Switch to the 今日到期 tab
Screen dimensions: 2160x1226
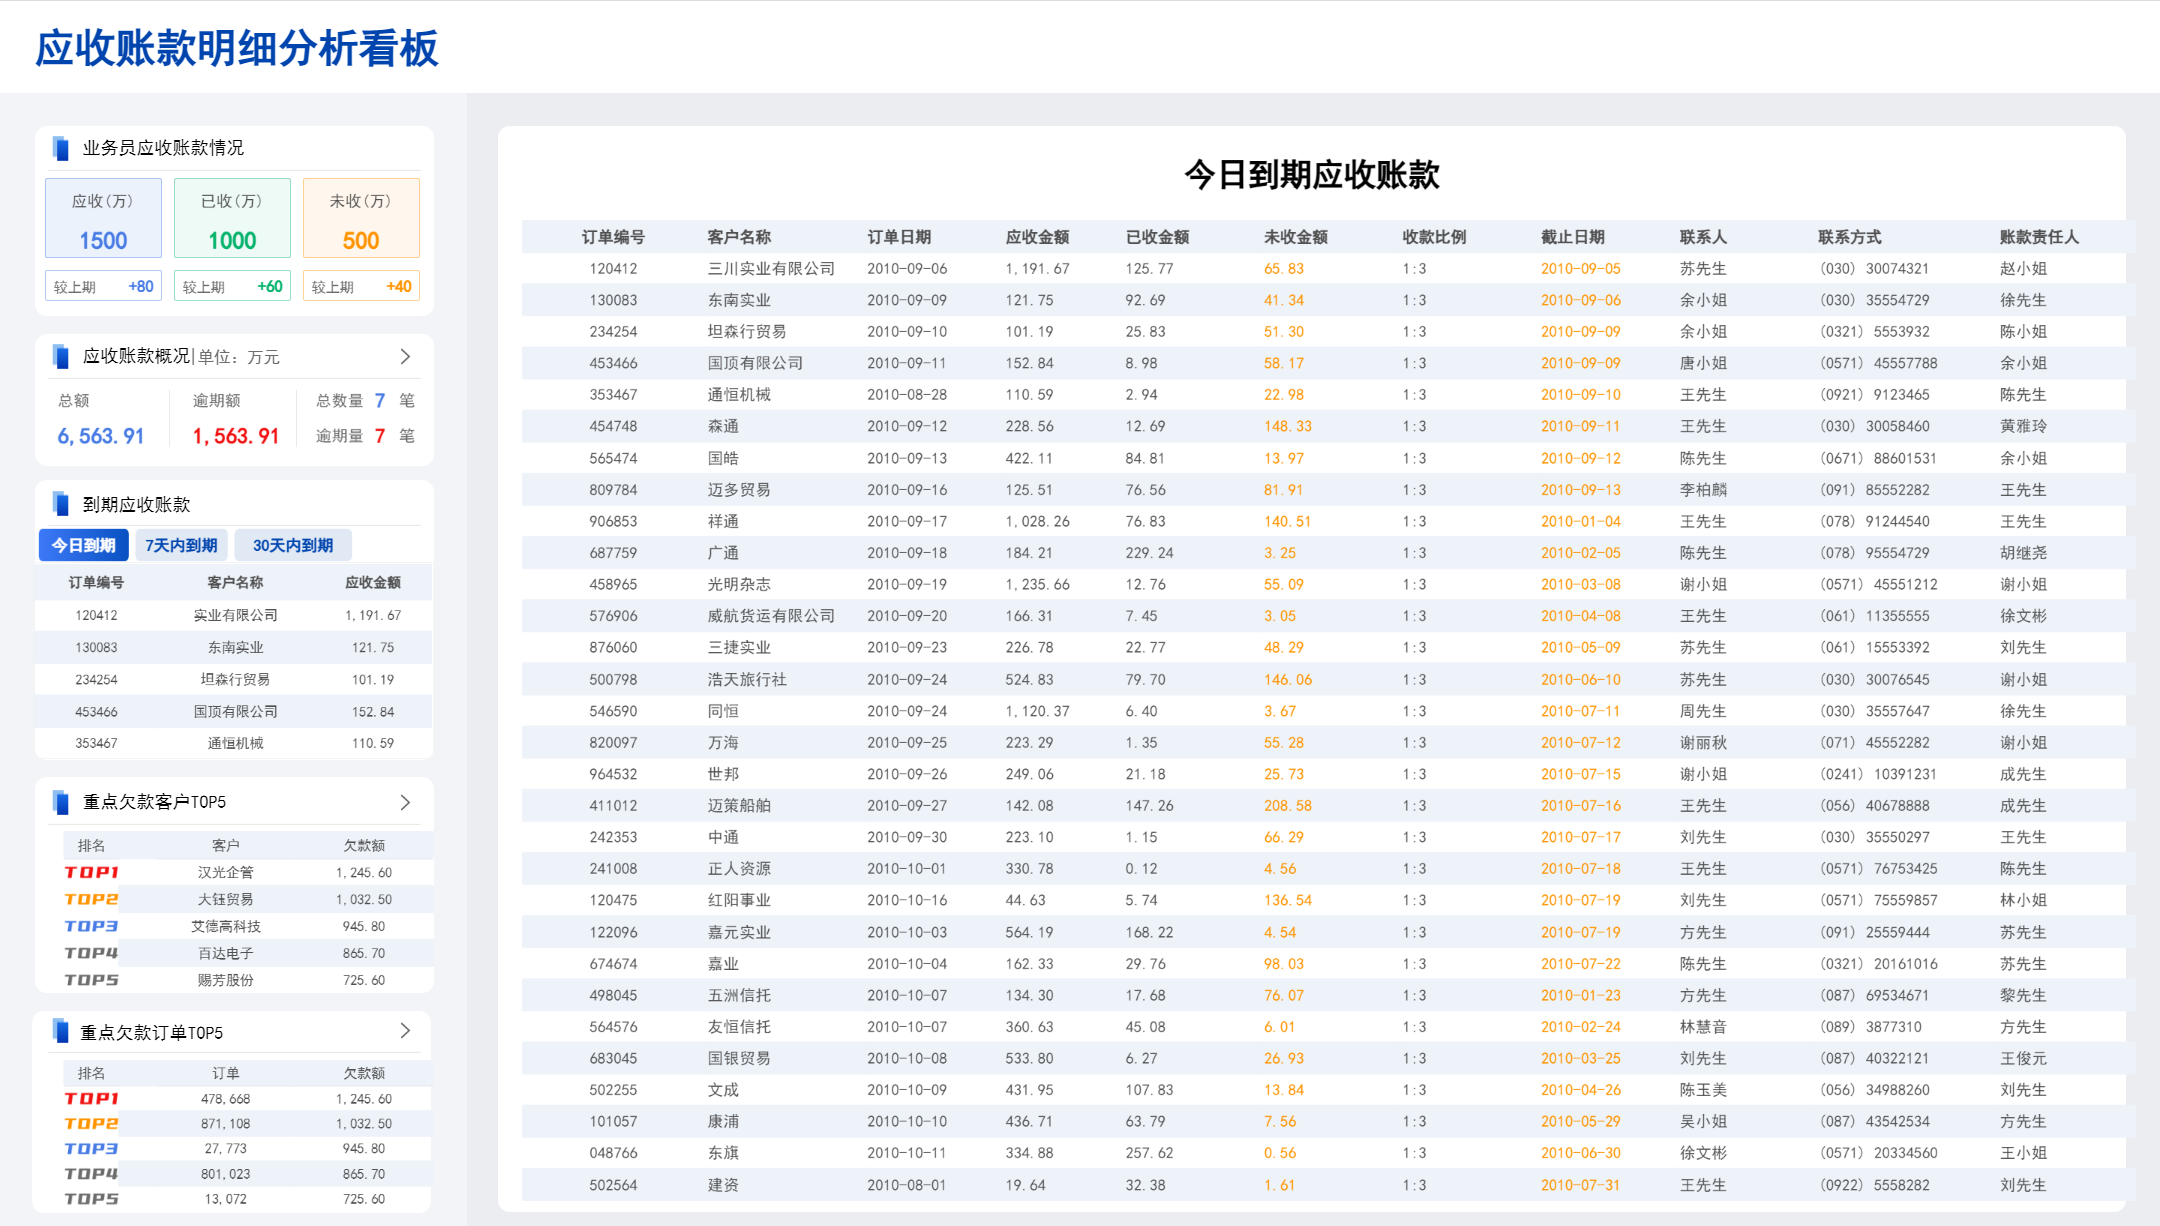coord(84,545)
